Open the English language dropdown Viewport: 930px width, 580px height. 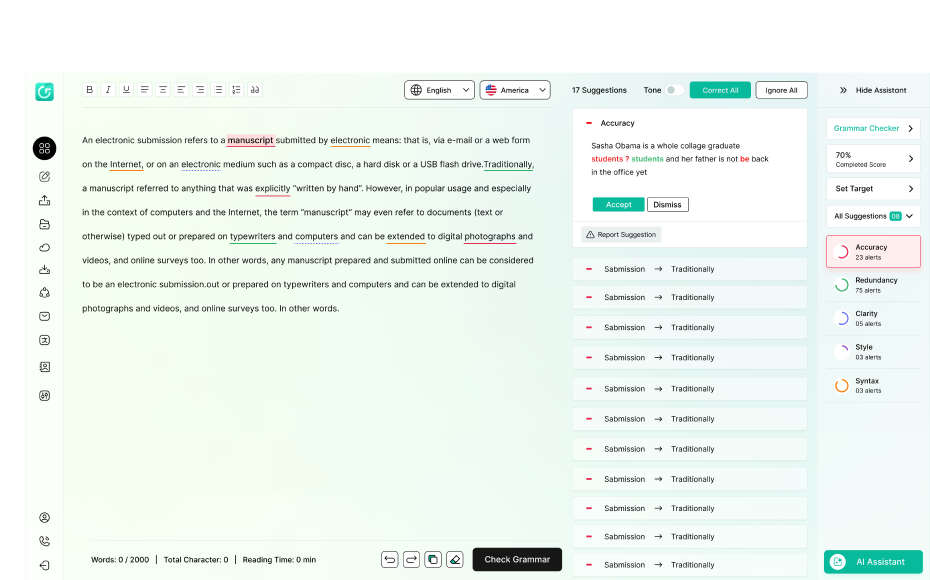click(439, 90)
